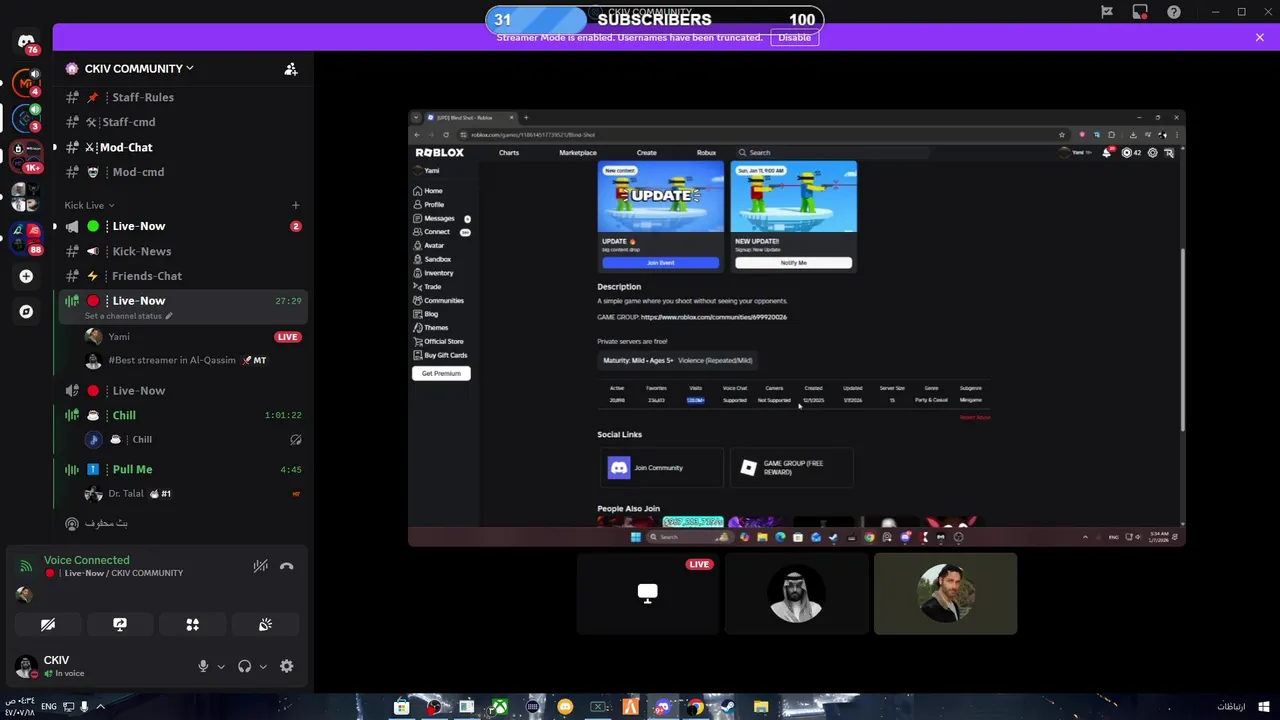The width and height of the screenshot is (1280, 720).
Task: Open the Friends-Chat channel
Action: click(x=181, y=276)
